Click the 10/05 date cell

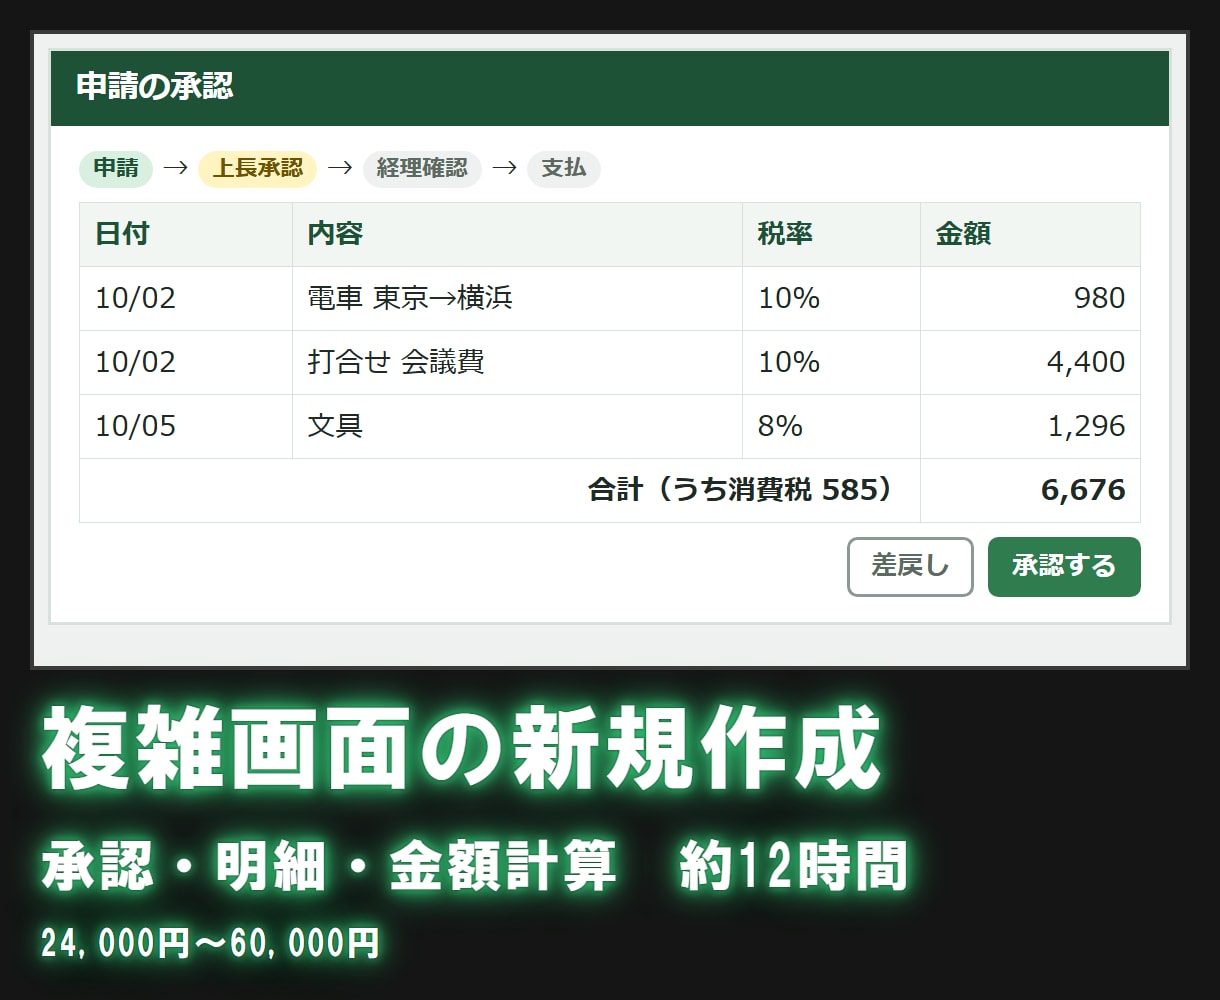pyautogui.click(x=186, y=426)
